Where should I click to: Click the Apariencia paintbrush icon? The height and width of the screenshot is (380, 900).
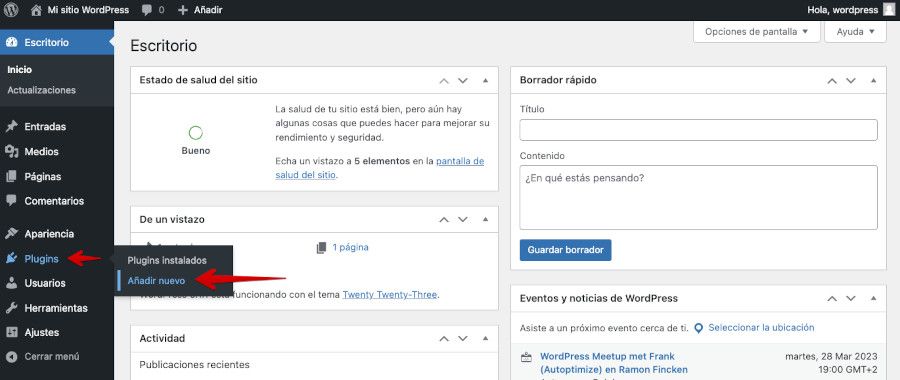click(x=11, y=234)
